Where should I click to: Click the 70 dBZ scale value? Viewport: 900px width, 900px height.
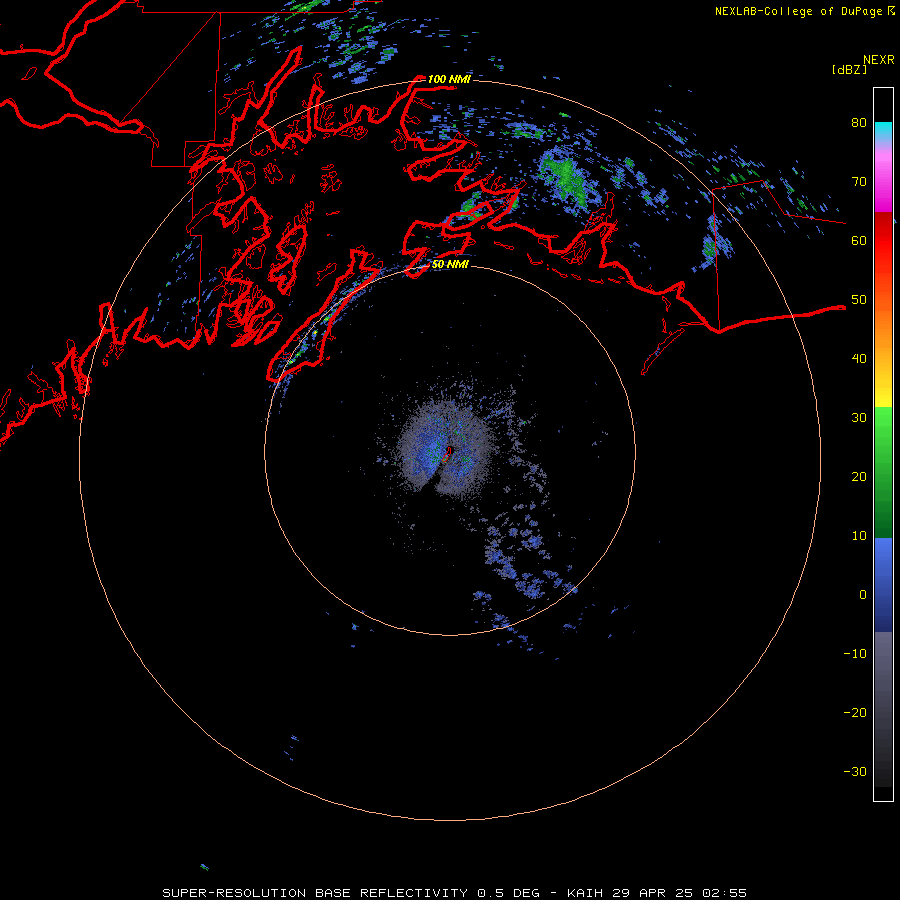[859, 182]
